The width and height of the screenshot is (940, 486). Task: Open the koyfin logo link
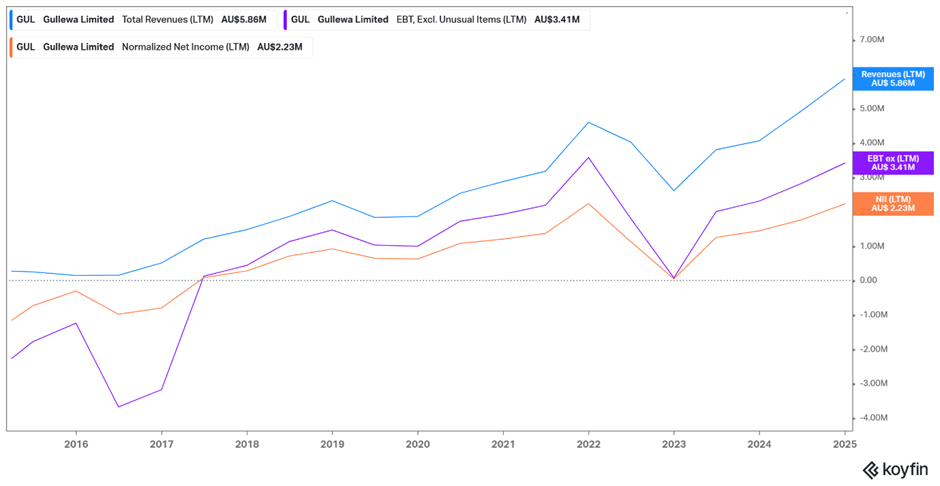(896, 469)
